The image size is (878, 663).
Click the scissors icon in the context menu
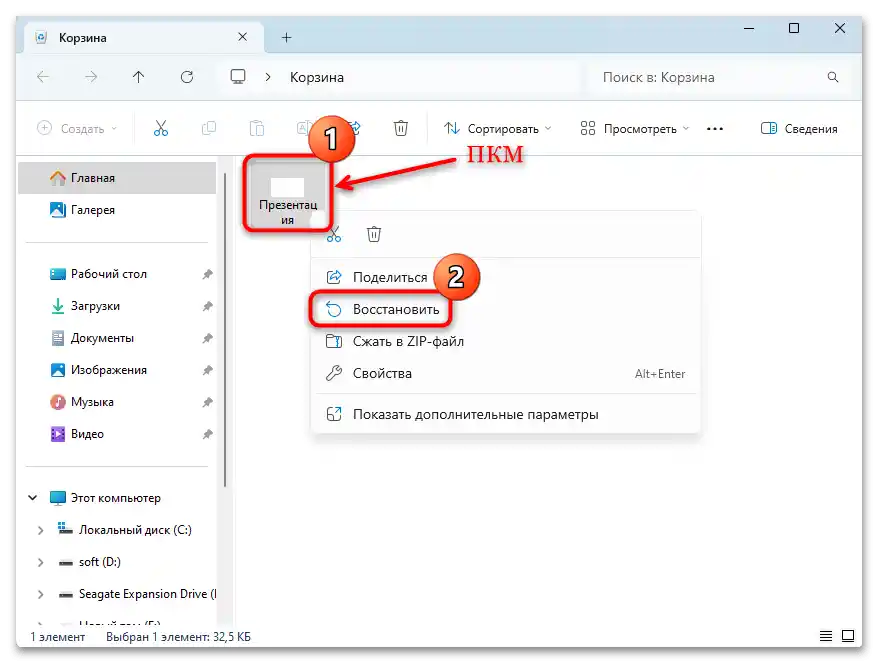[333, 233]
